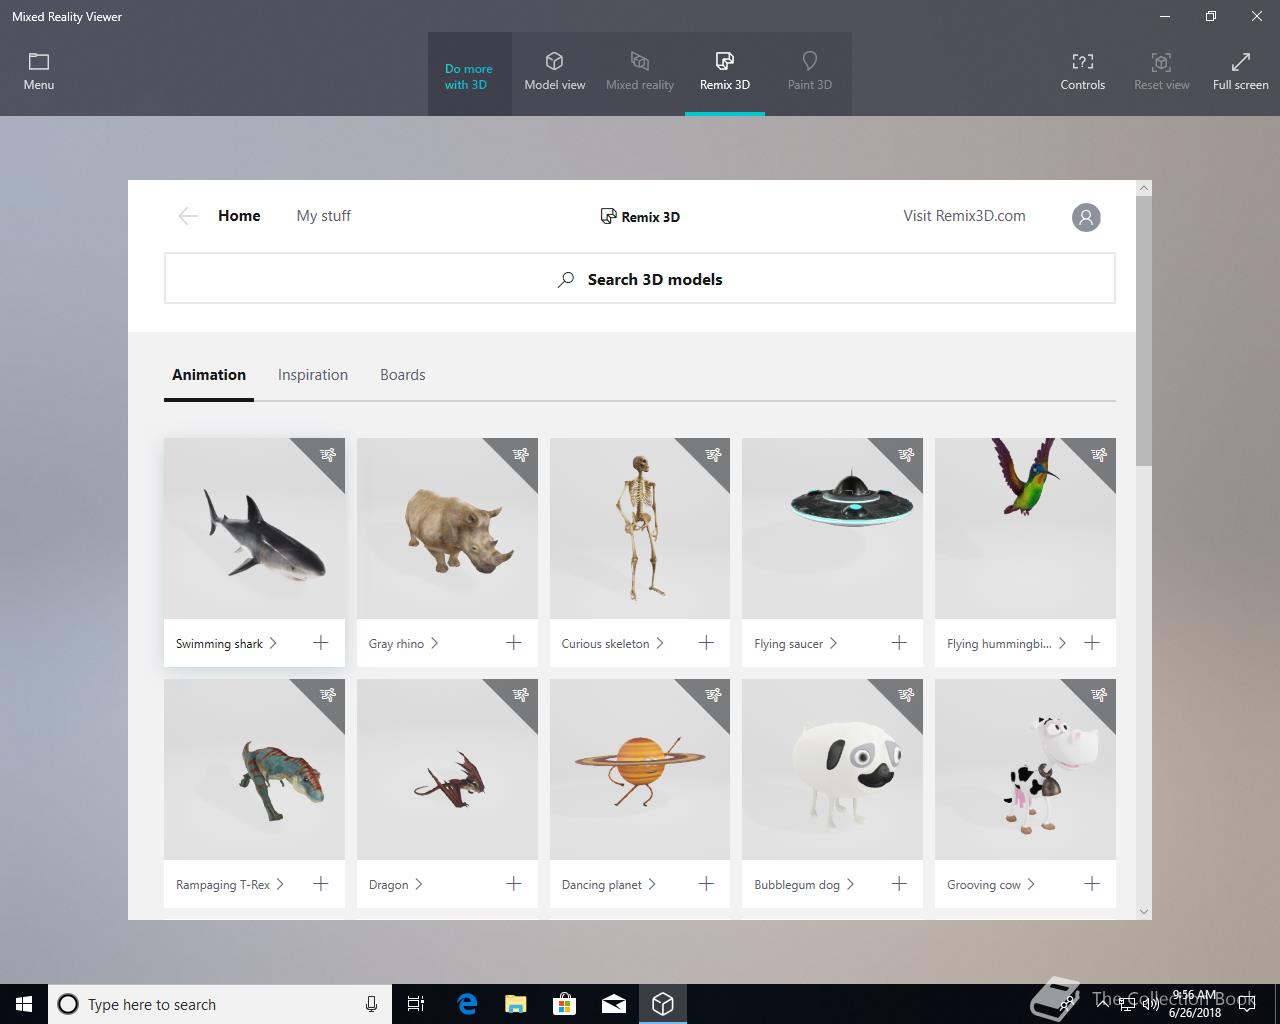1280x1024 pixels.
Task: Click the Remix 3D logo
Action: 640,216
